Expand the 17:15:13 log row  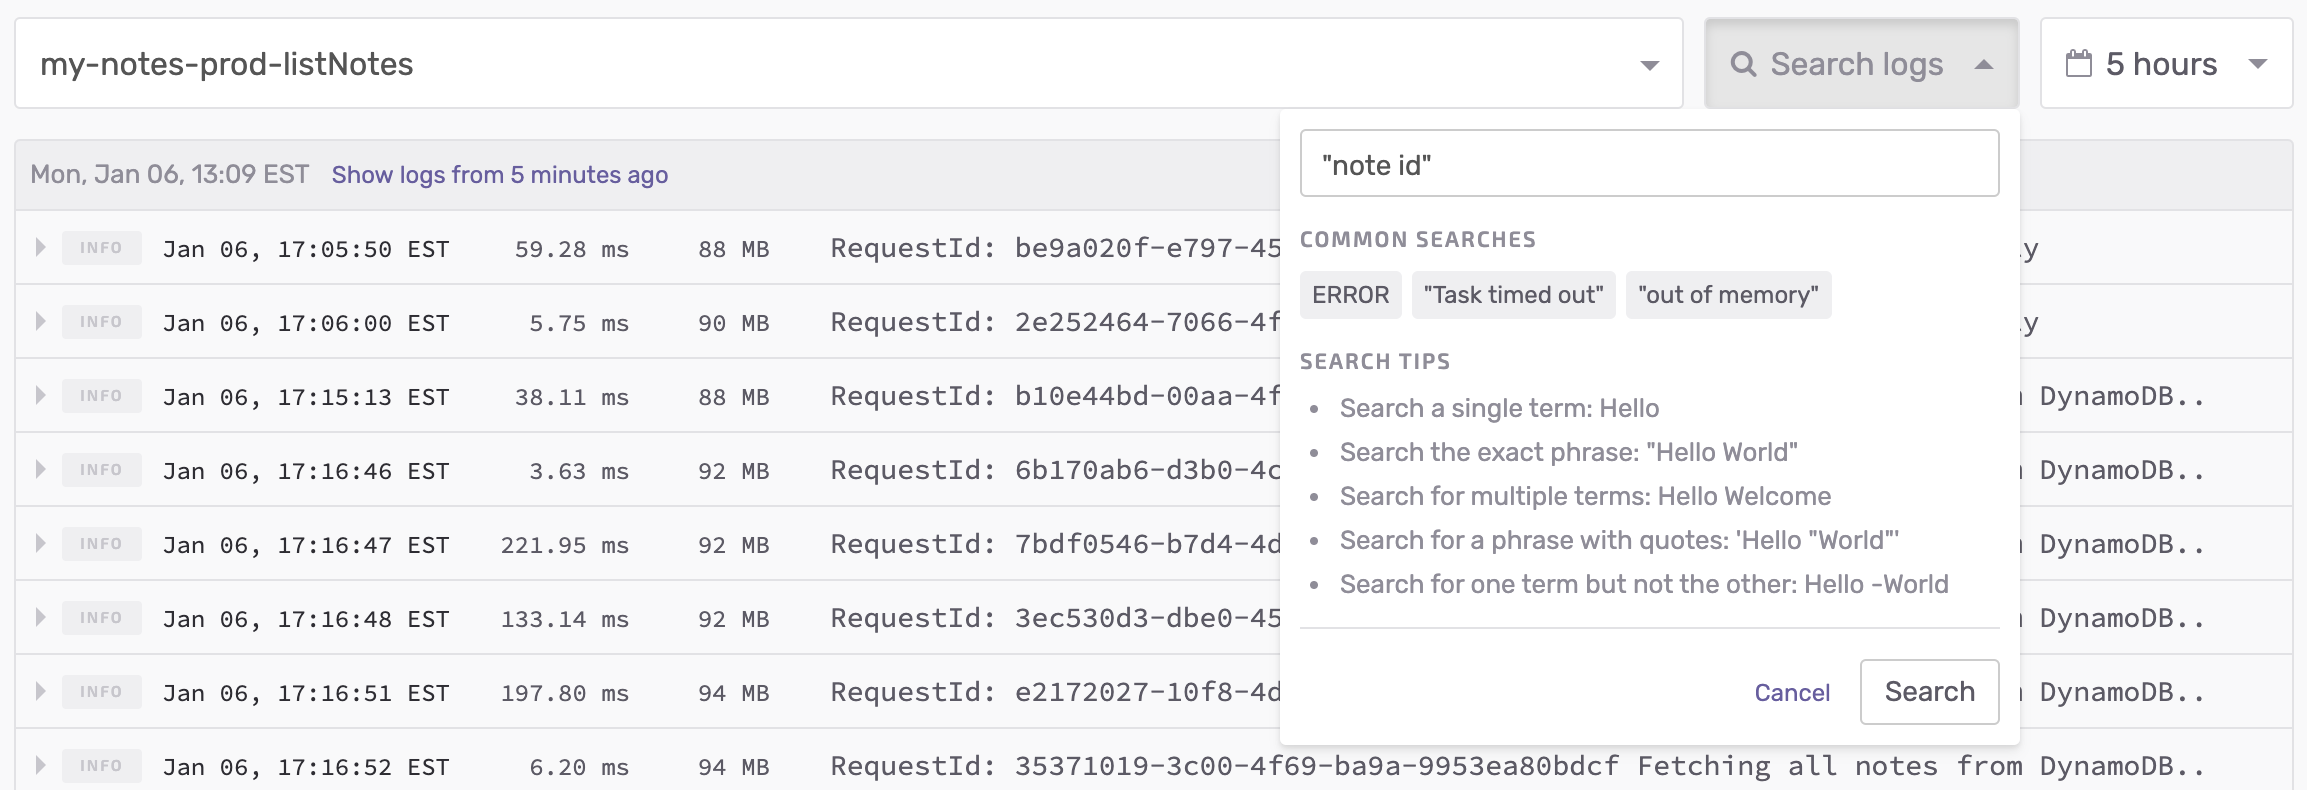[40, 395]
